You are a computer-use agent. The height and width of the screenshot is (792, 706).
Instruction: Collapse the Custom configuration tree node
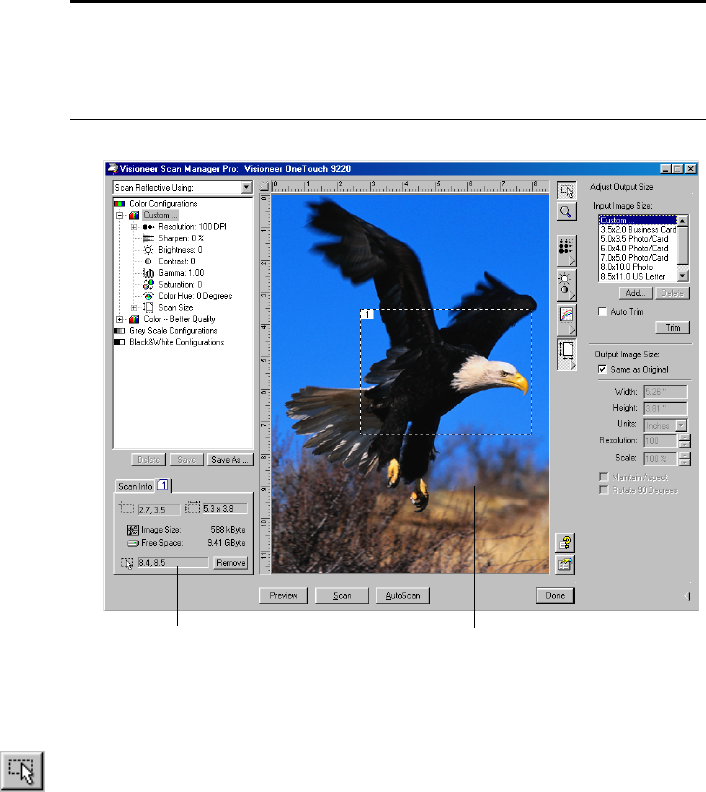[x=121, y=215]
